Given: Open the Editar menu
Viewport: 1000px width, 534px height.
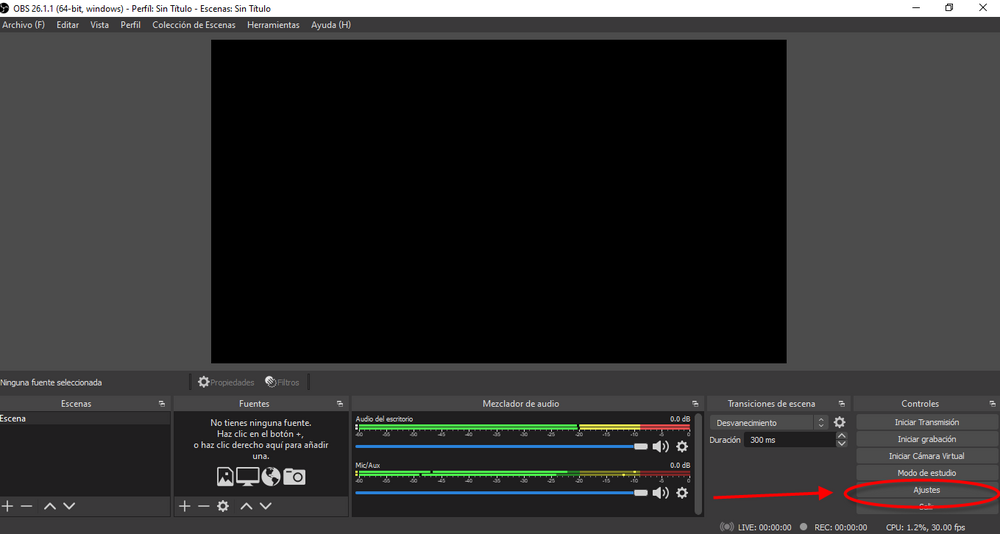Looking at the screenshot, I should (68, 25).
